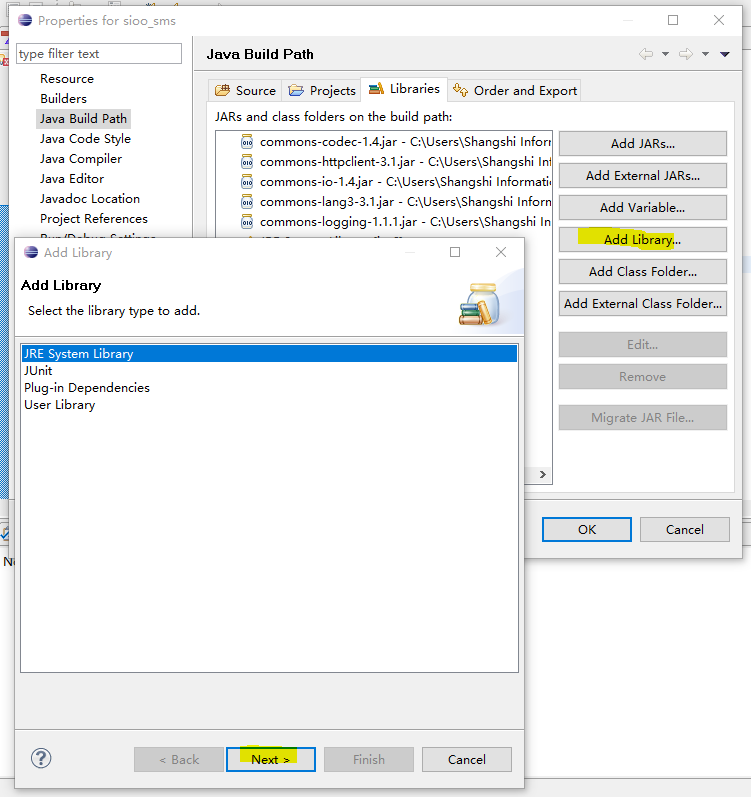Click the Add Class Folder... button
This screenshot has height=797, width=751.
point(643,271)
